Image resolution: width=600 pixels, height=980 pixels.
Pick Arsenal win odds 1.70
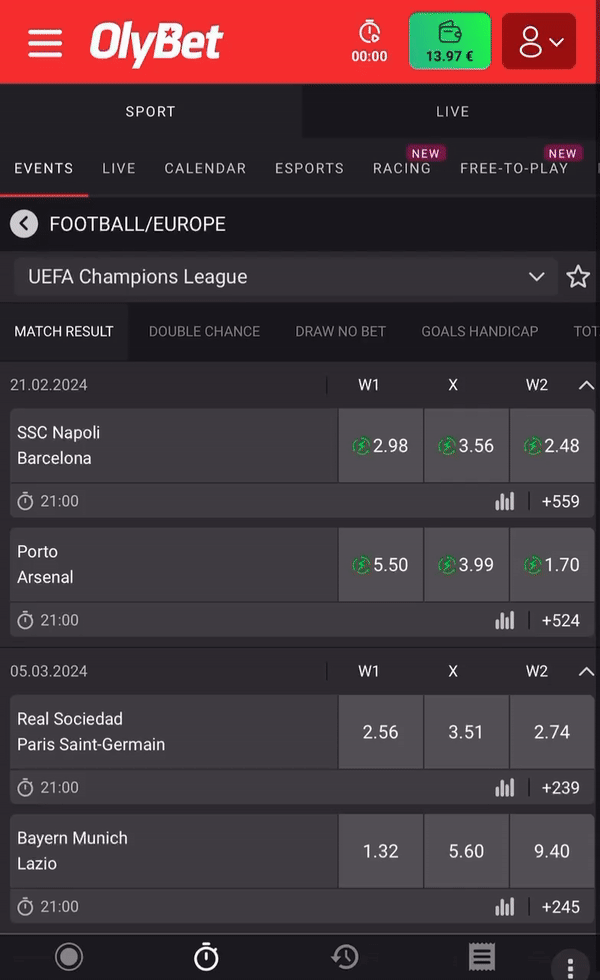coord(552,565)
